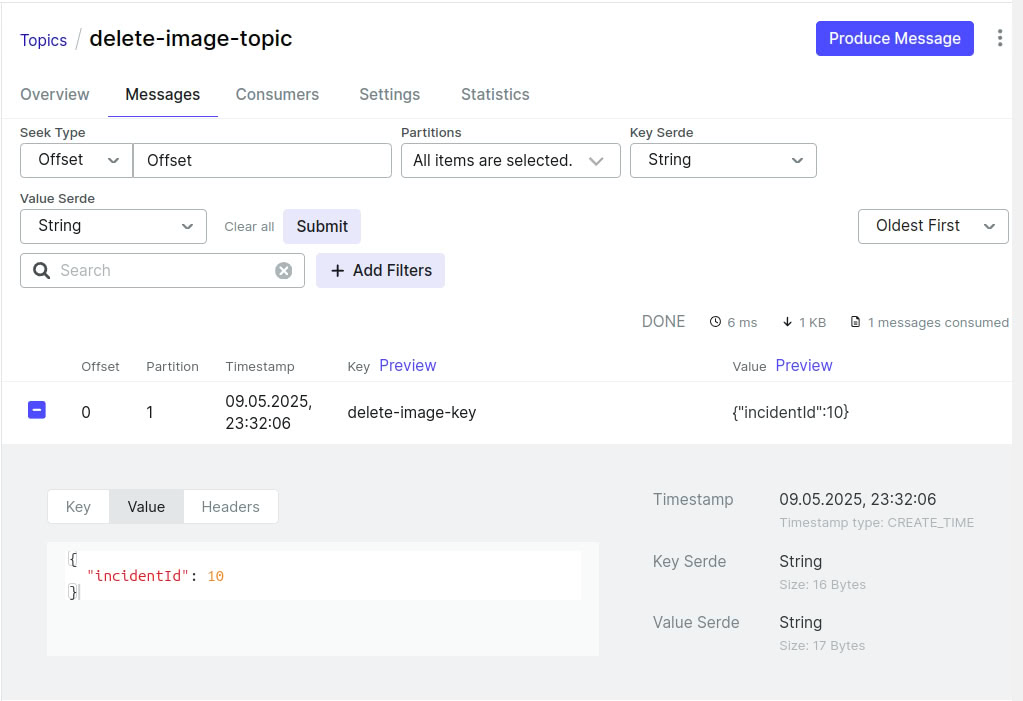Click the plus icon on Add Filters
1023x701 pixels.
tap(337, 270)
